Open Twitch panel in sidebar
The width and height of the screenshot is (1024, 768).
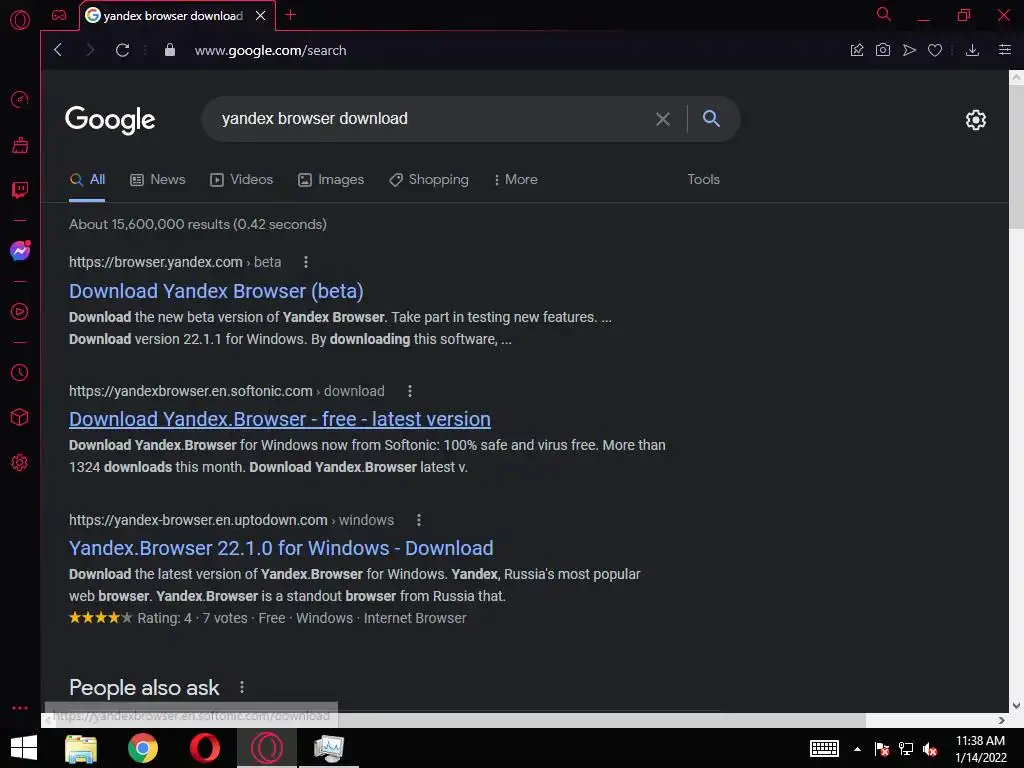(x=20, y=190)
